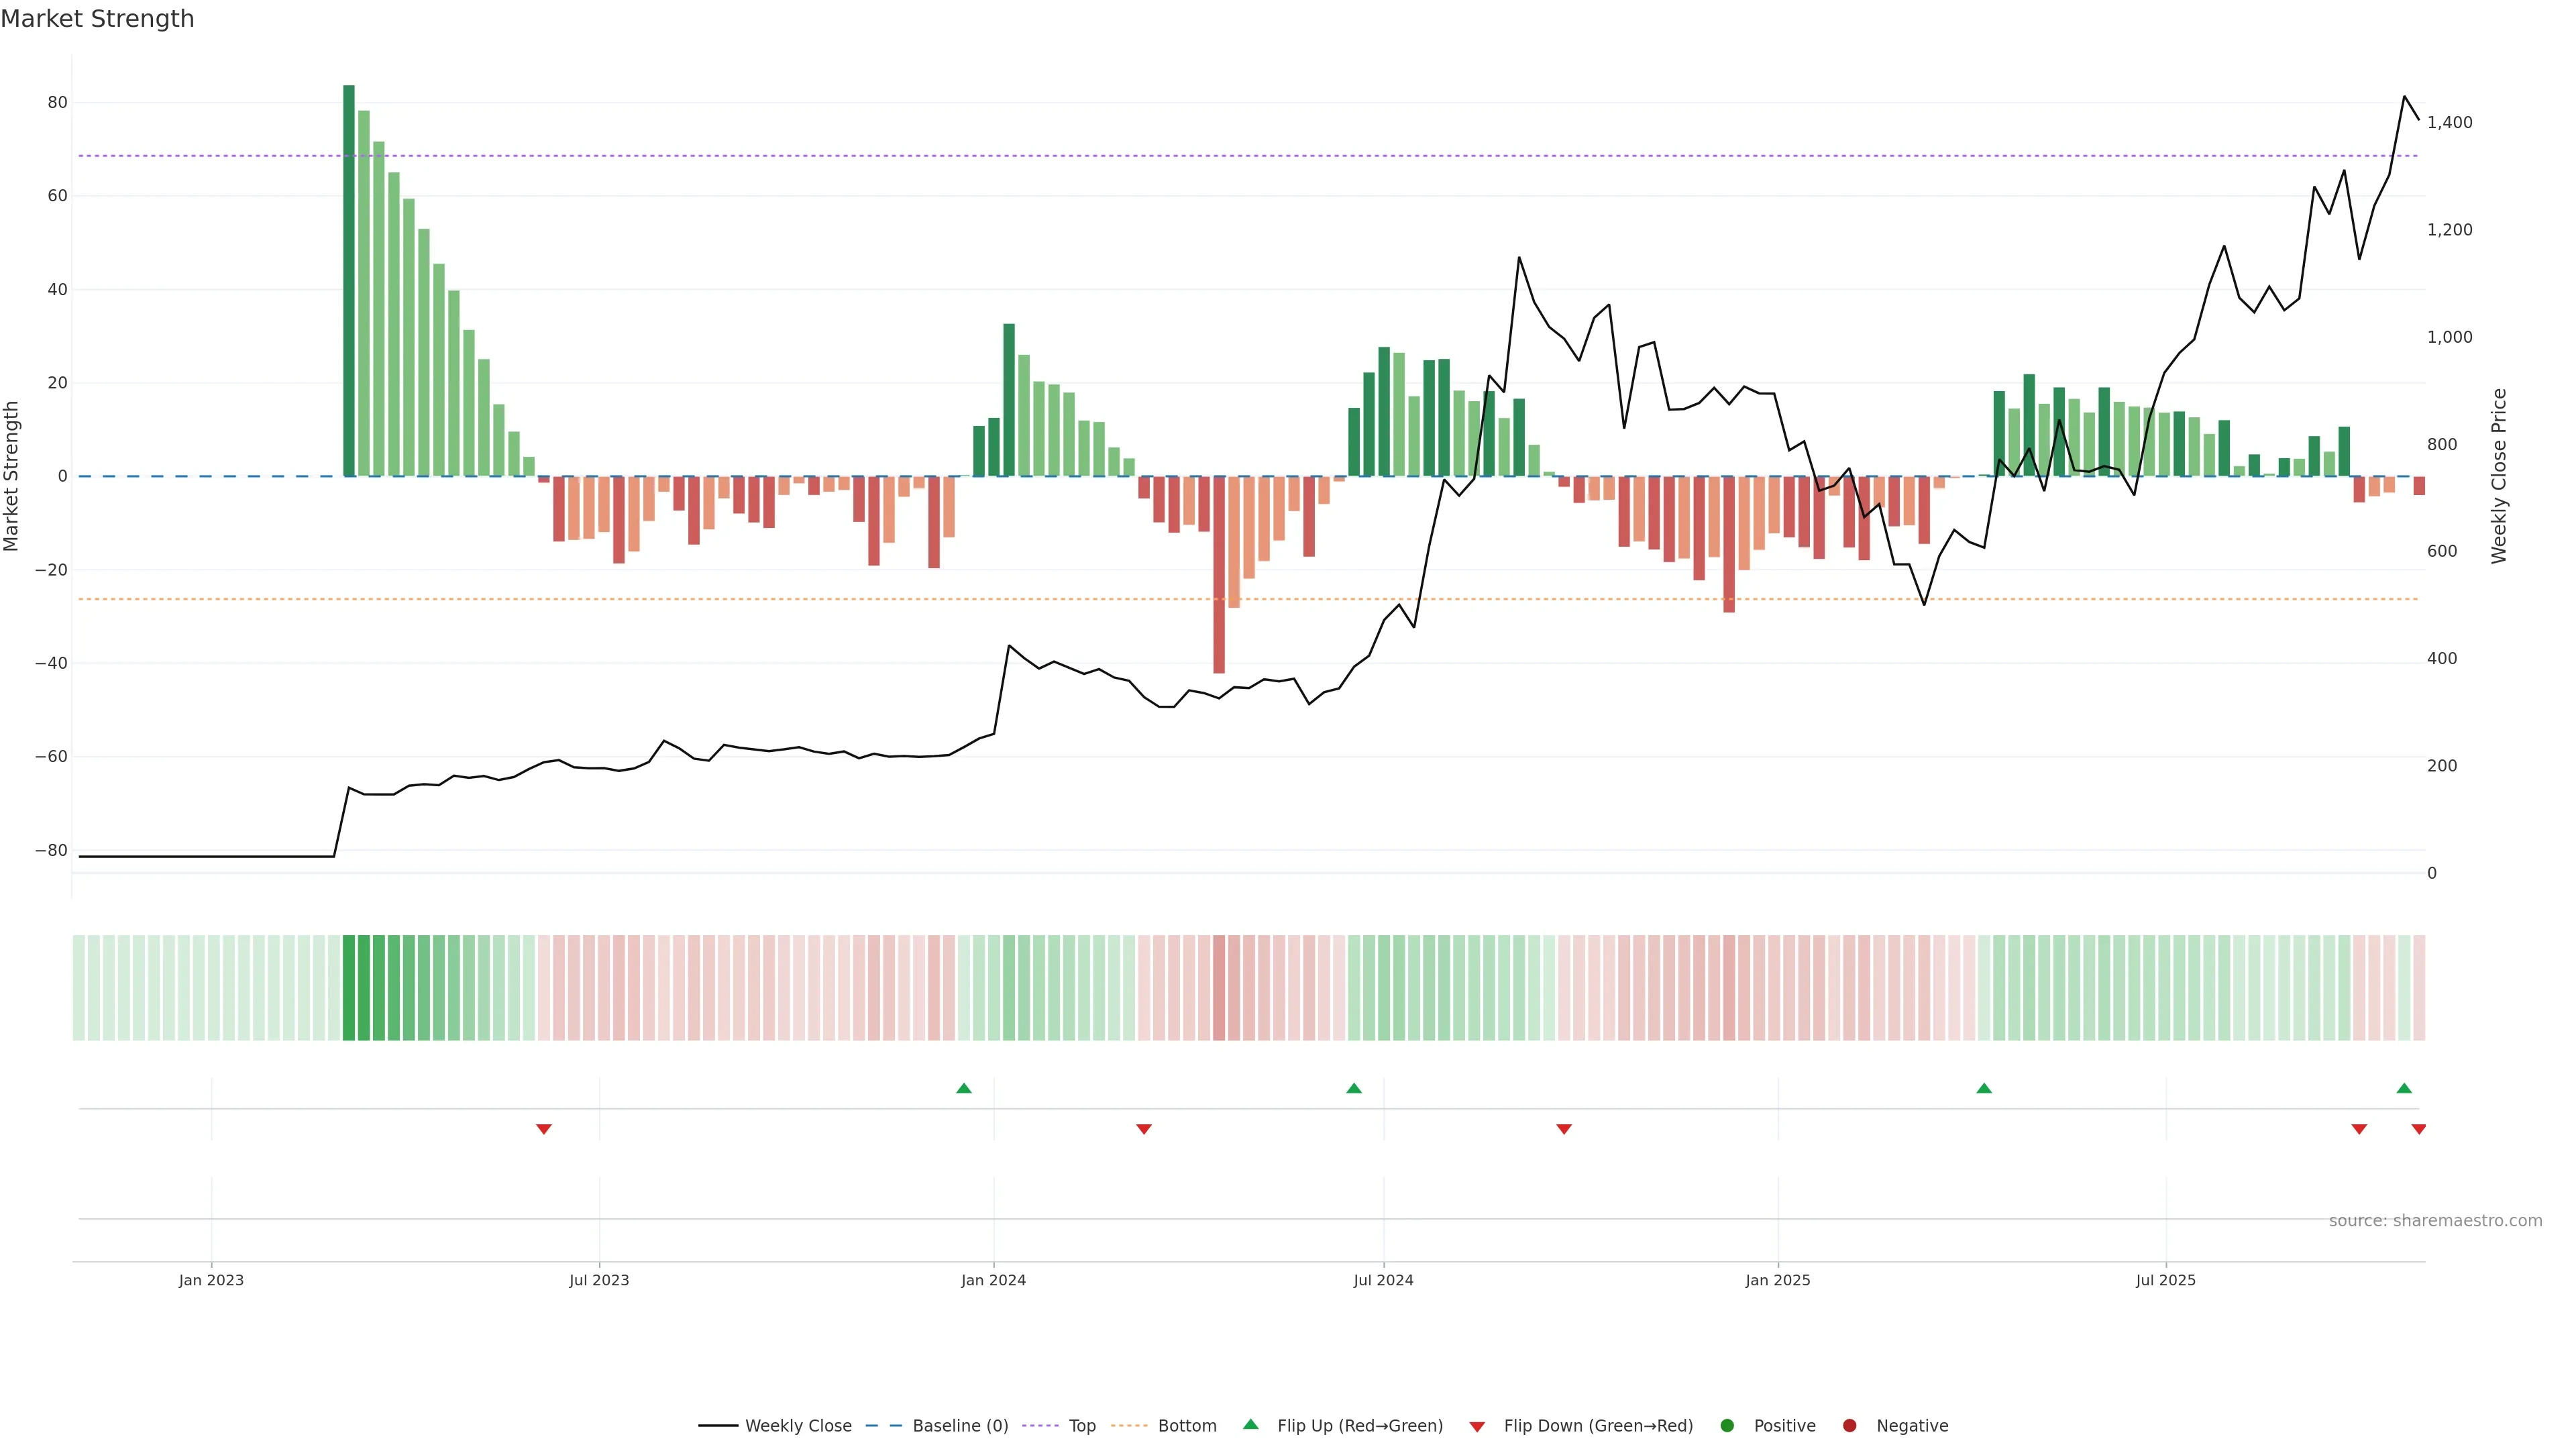Image resolution: width=2576 pixels, height=1449 pixels.
Task: Click the green Flip Up triangle legend icon
Action: coord(1250,1424)
